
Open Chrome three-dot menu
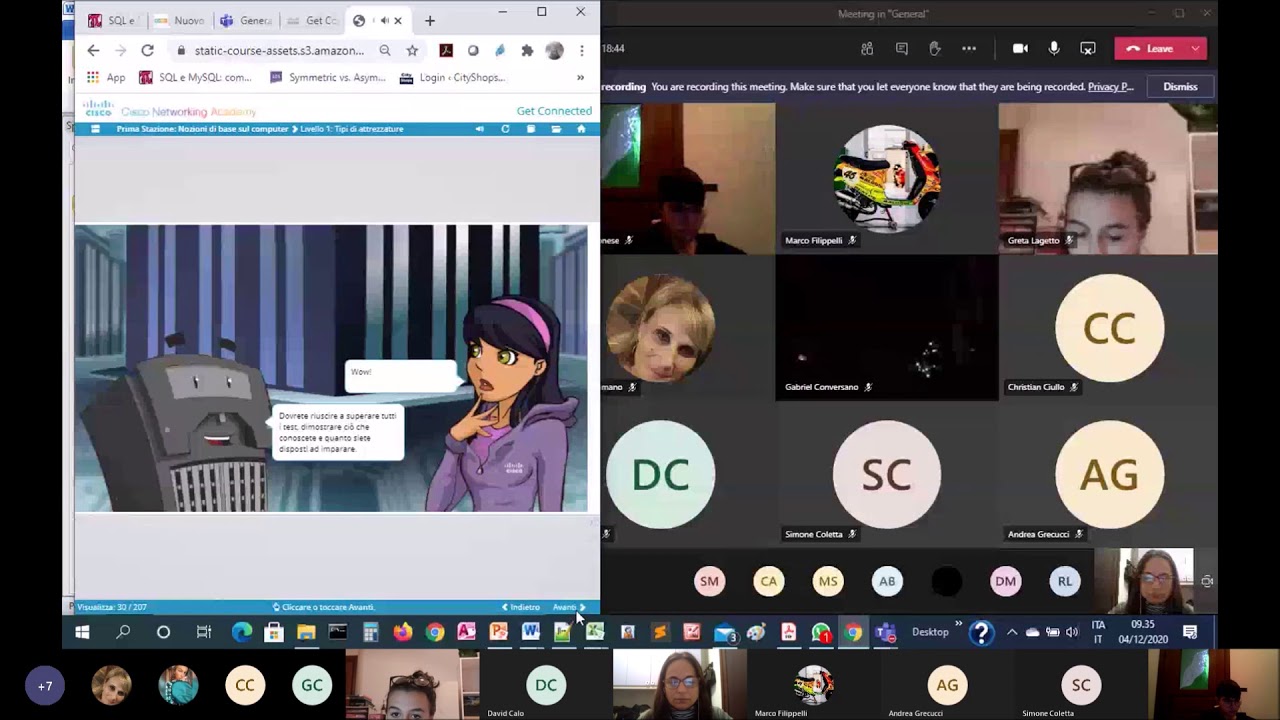[581, 50]
